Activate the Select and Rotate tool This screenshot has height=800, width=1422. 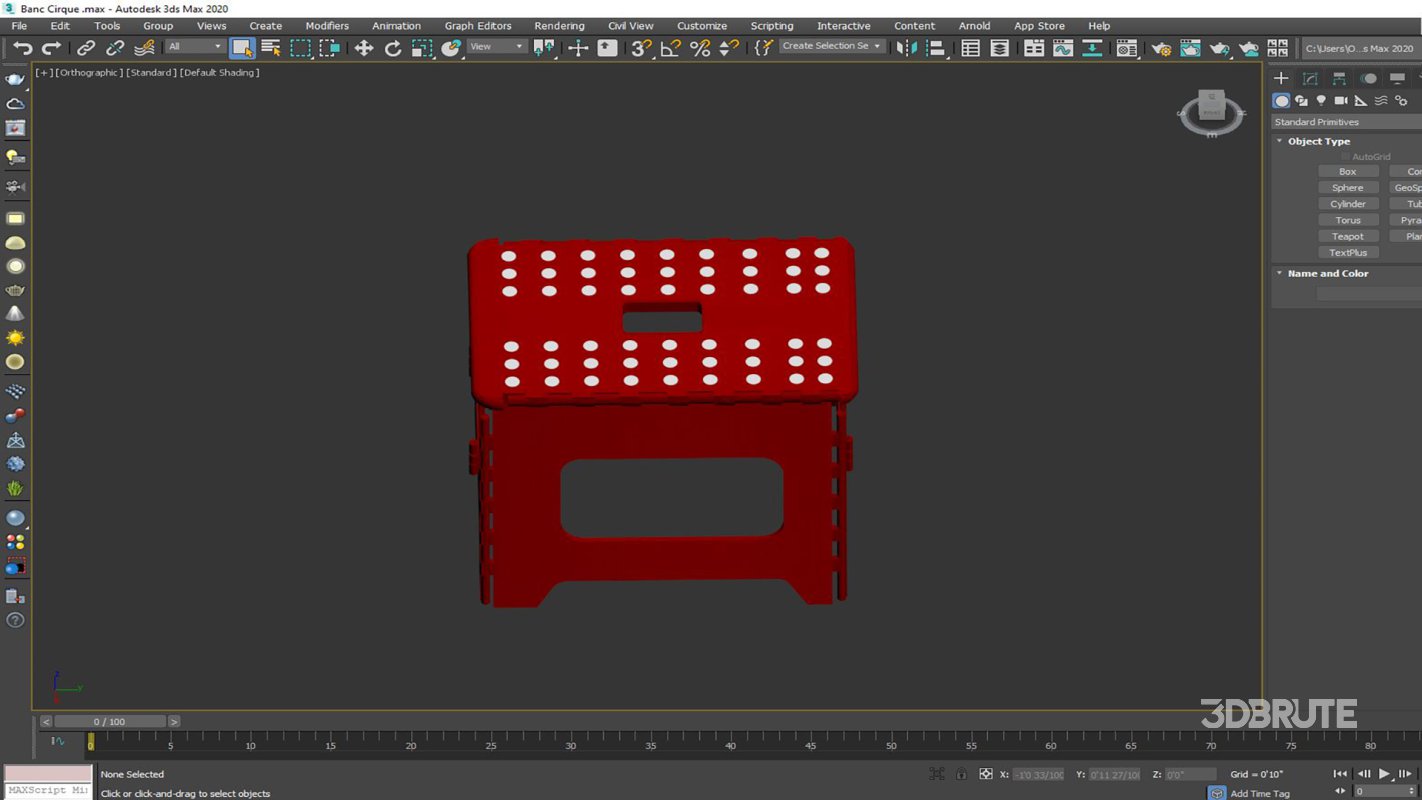(393, 48)
